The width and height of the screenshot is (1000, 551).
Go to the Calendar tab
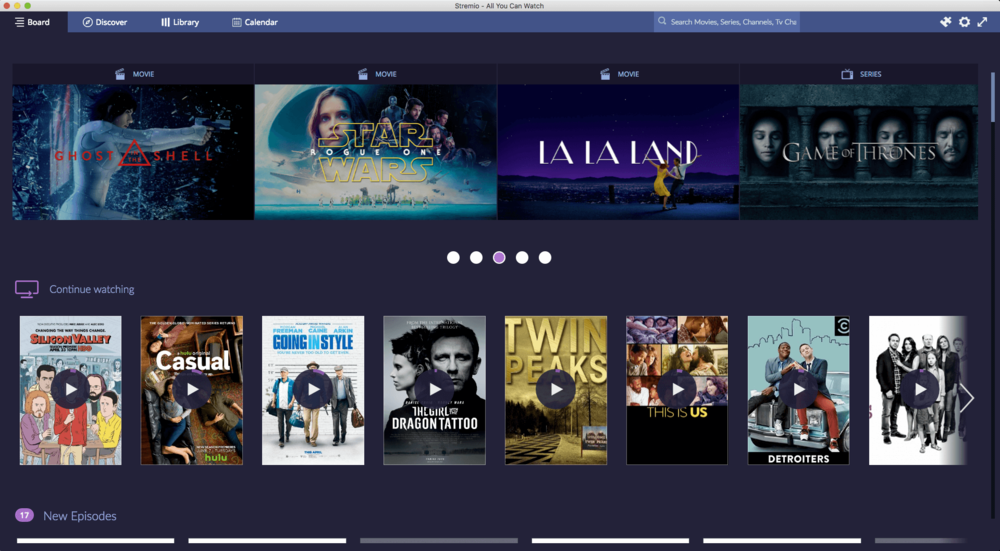tap(254, 22)
